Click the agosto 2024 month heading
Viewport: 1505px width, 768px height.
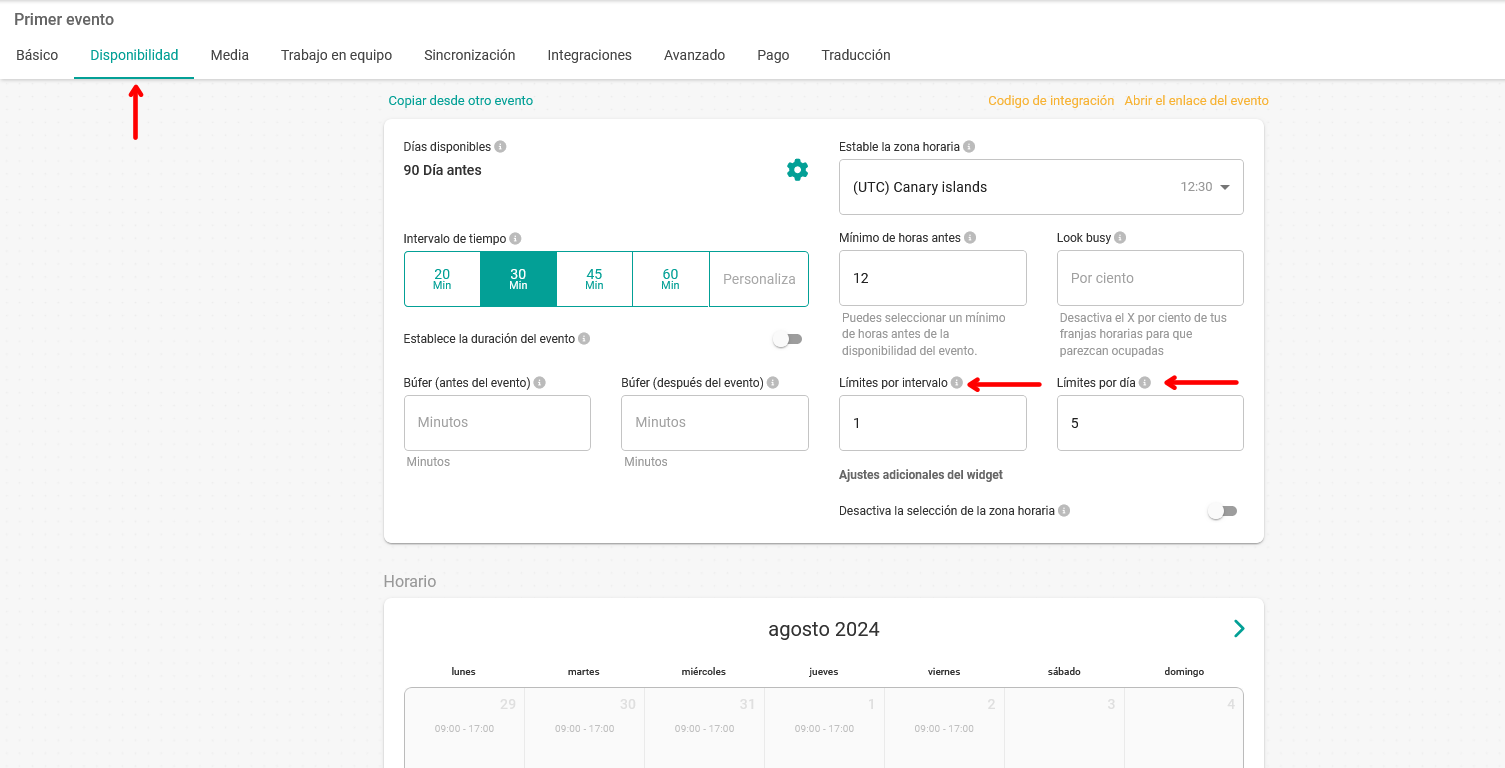(x=824, y=629)
